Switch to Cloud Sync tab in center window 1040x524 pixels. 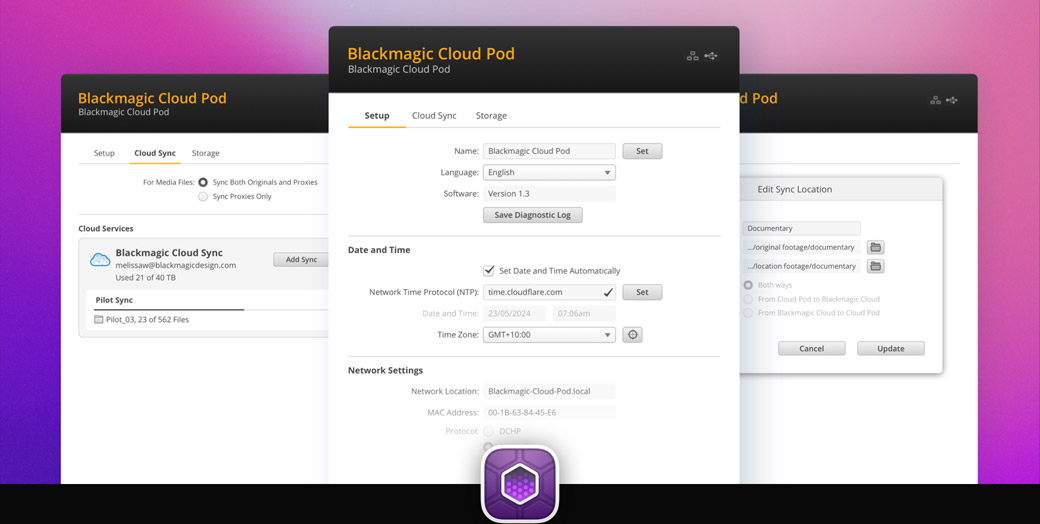point(434,116)
